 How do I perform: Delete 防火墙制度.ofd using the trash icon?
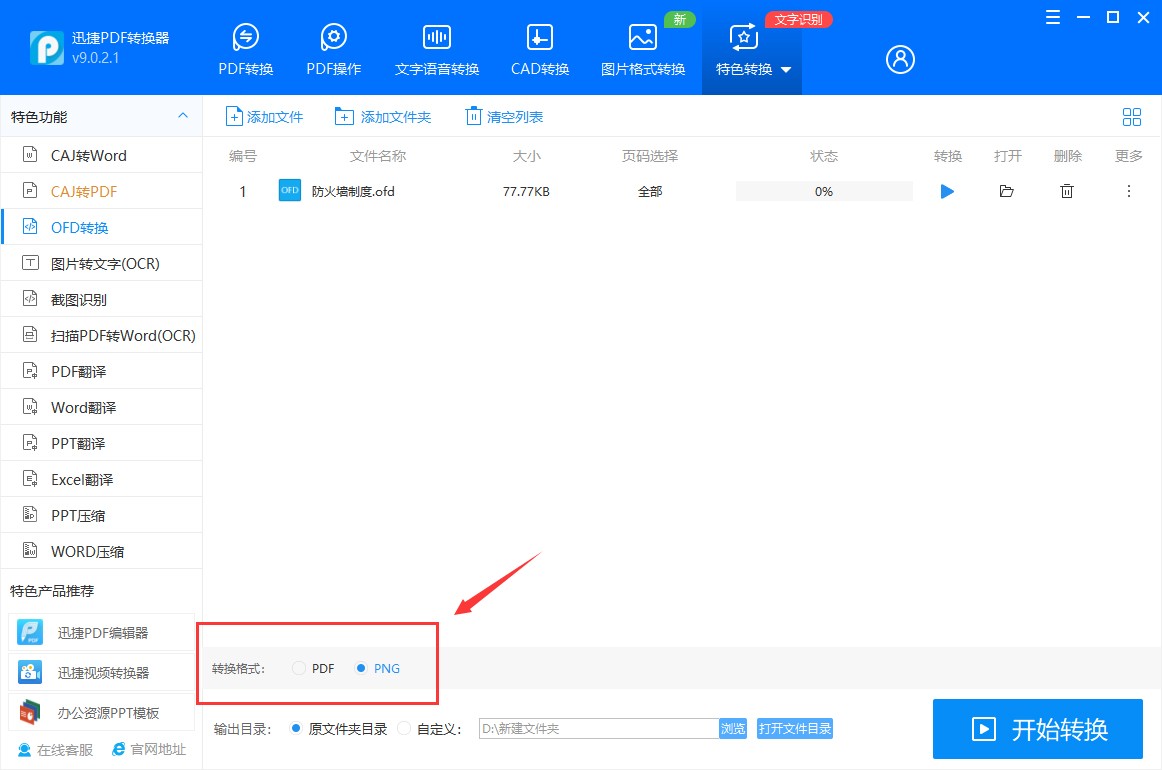1067,191
